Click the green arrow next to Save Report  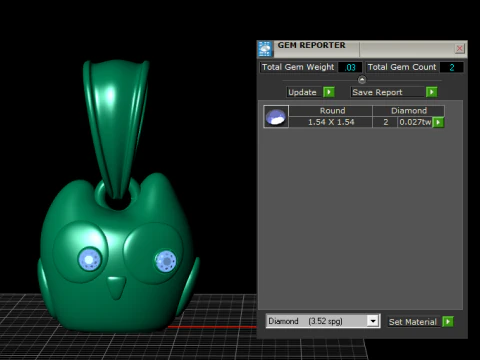[432, 92]
